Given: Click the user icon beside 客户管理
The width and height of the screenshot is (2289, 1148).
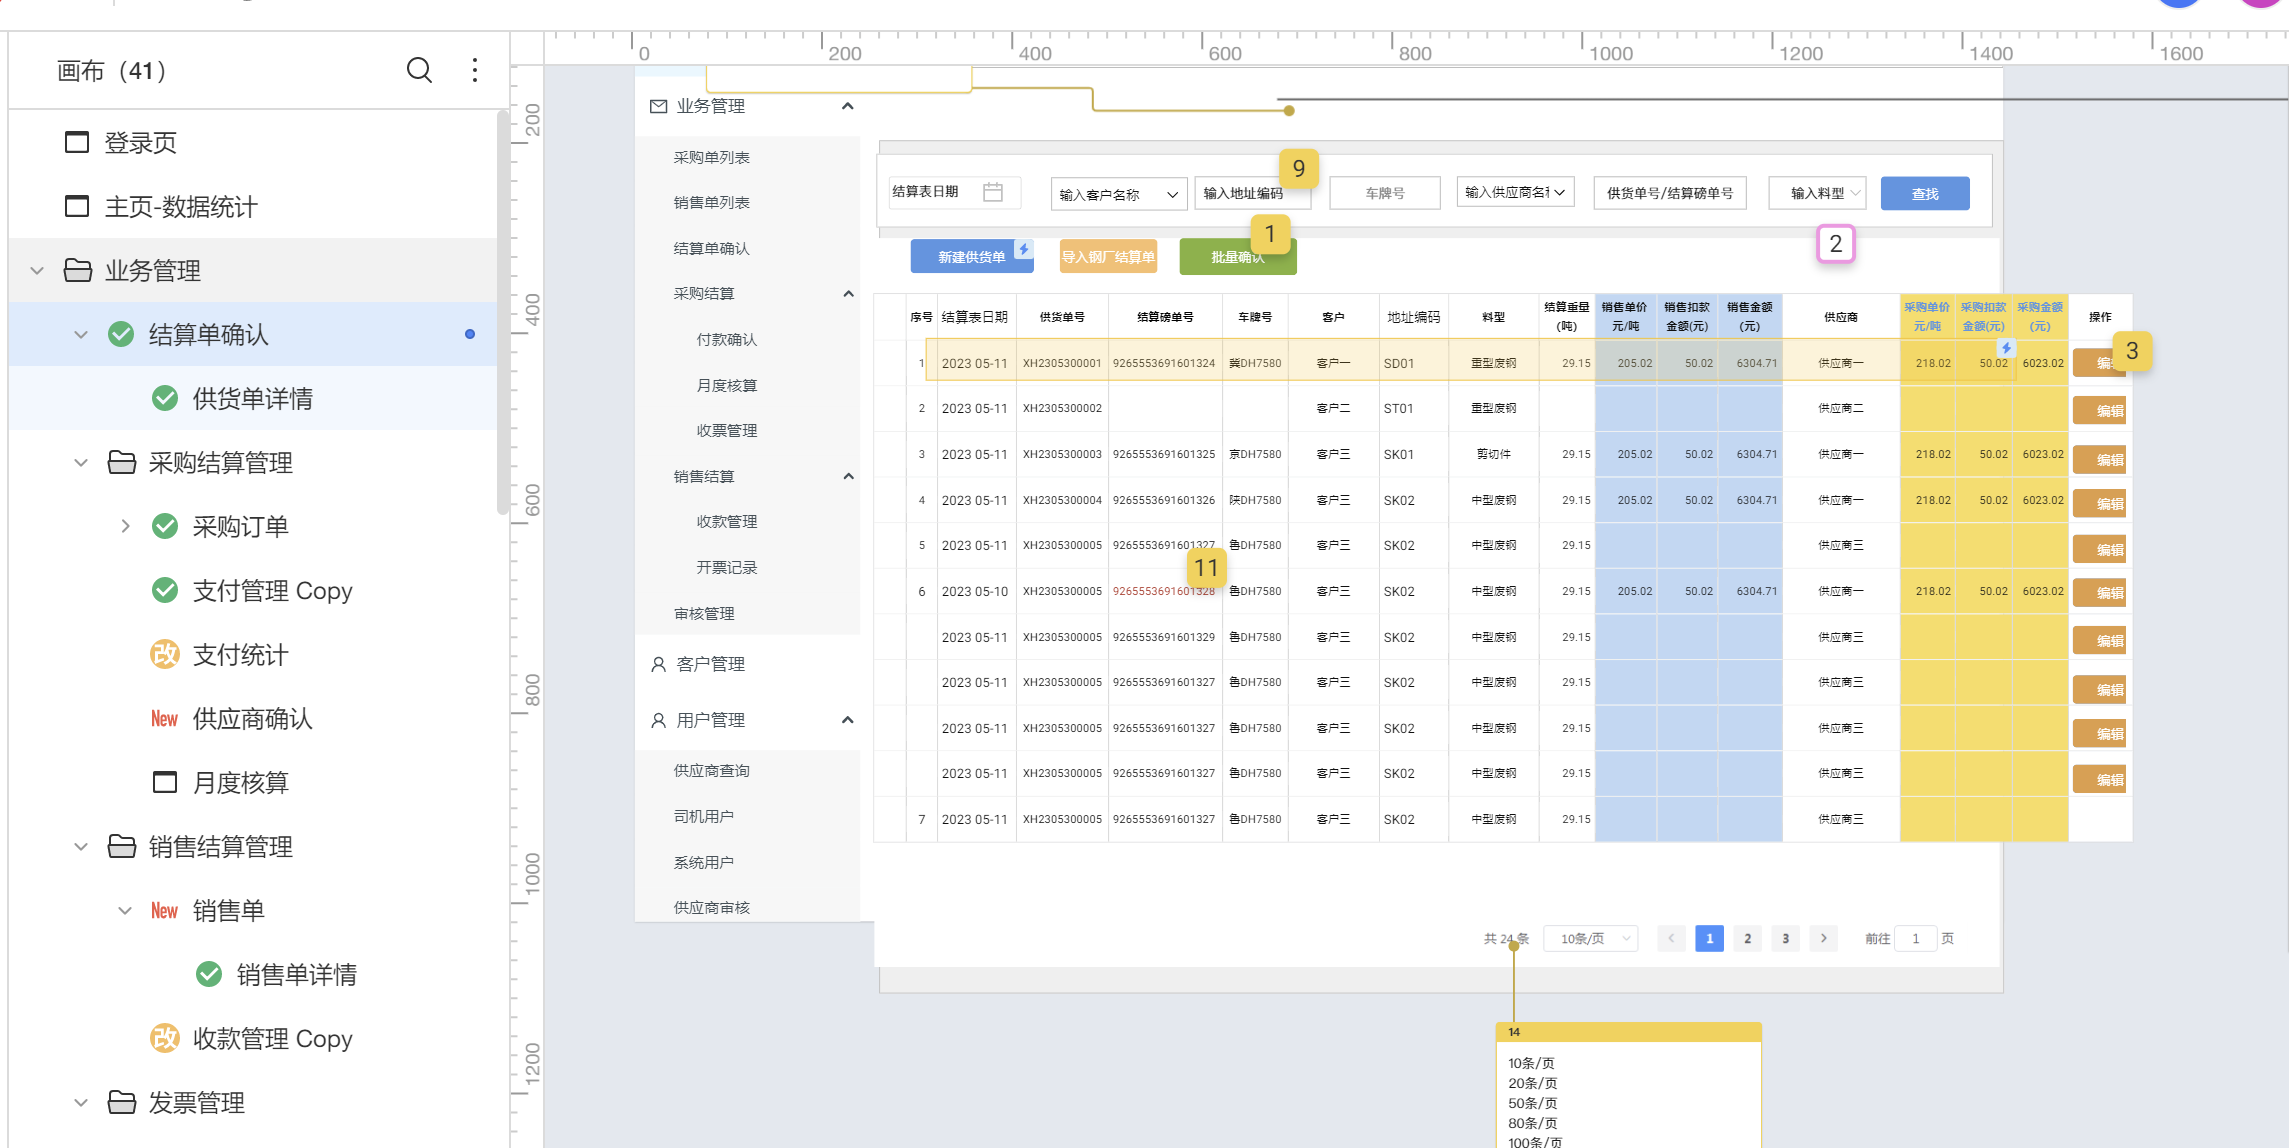Looking at the screenshot, I should point(658,664).
